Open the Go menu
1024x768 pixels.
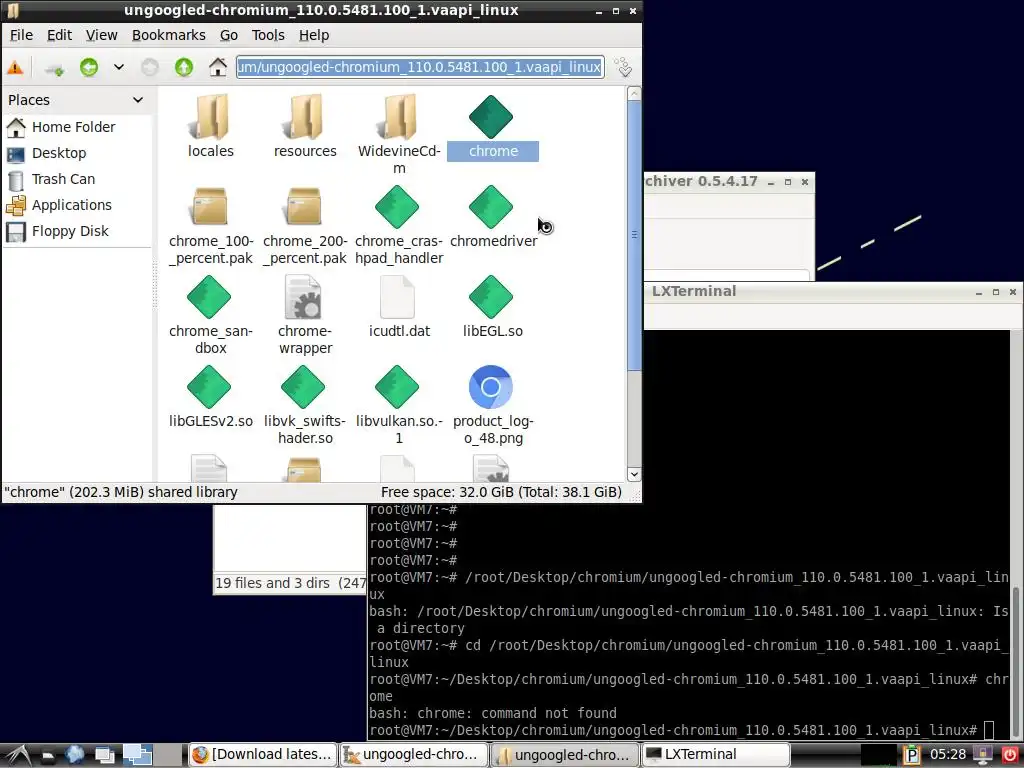229,35
